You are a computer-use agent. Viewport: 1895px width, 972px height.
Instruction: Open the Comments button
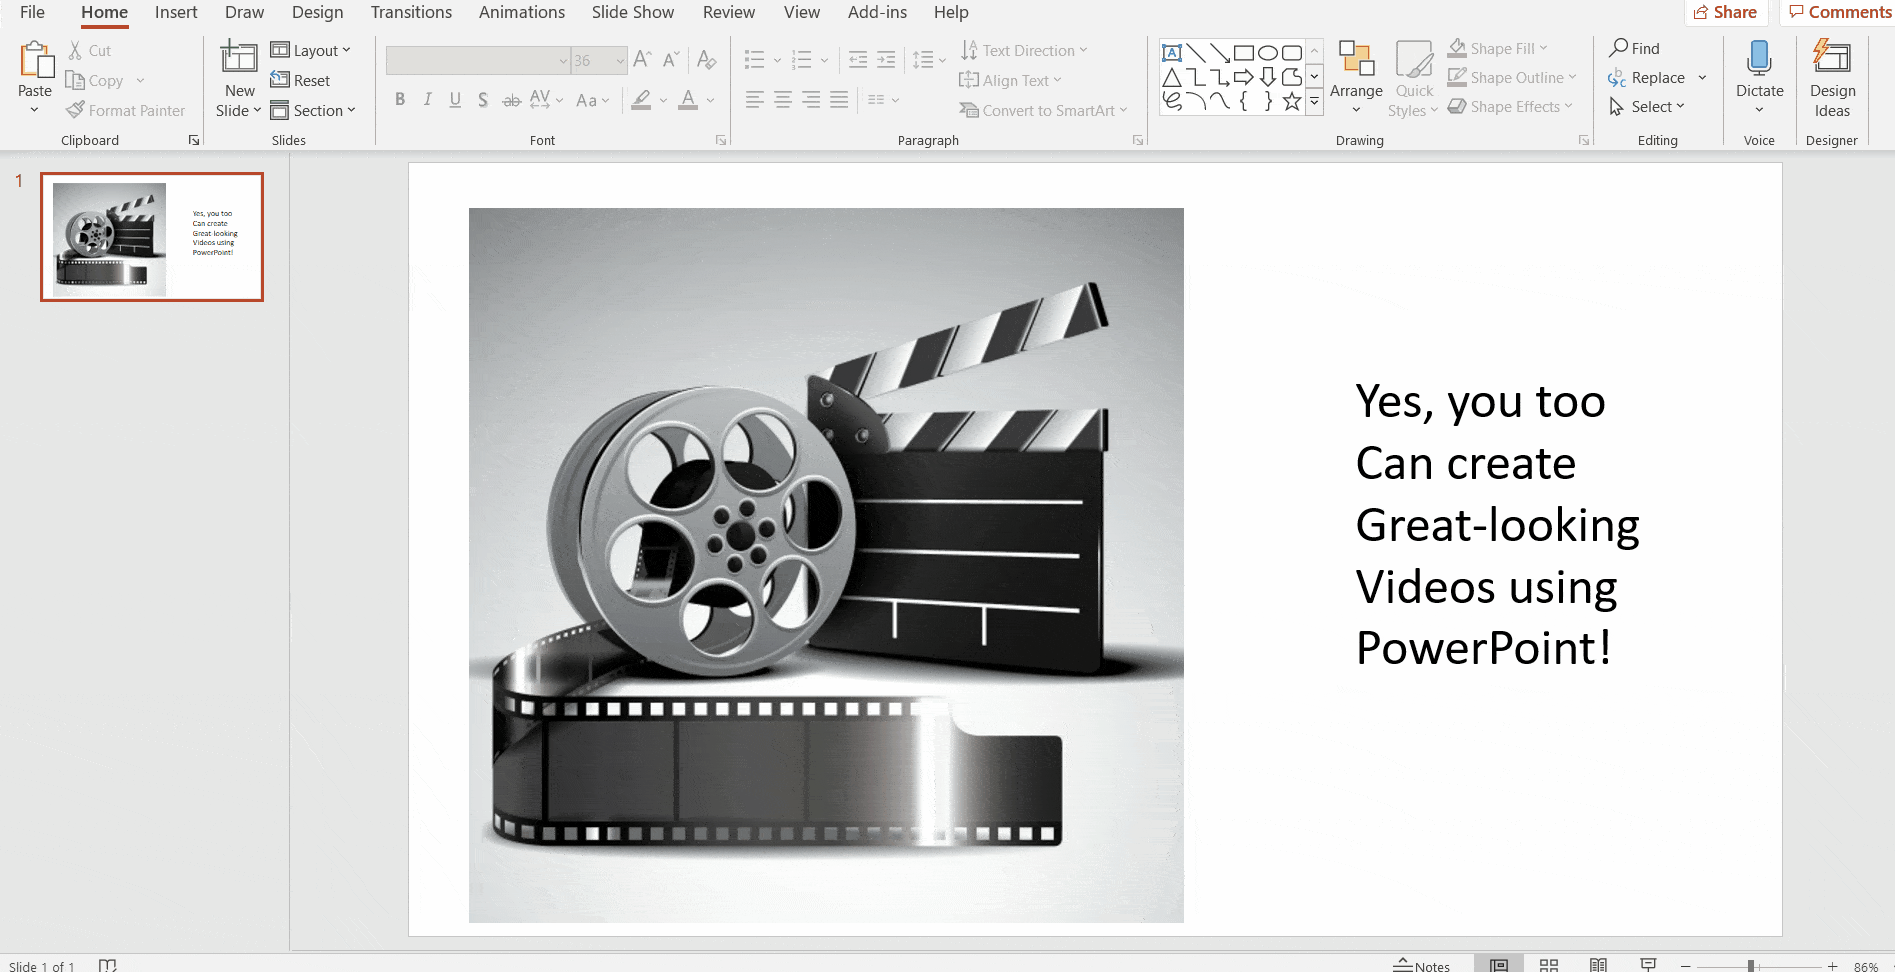tap(1839, 12)
